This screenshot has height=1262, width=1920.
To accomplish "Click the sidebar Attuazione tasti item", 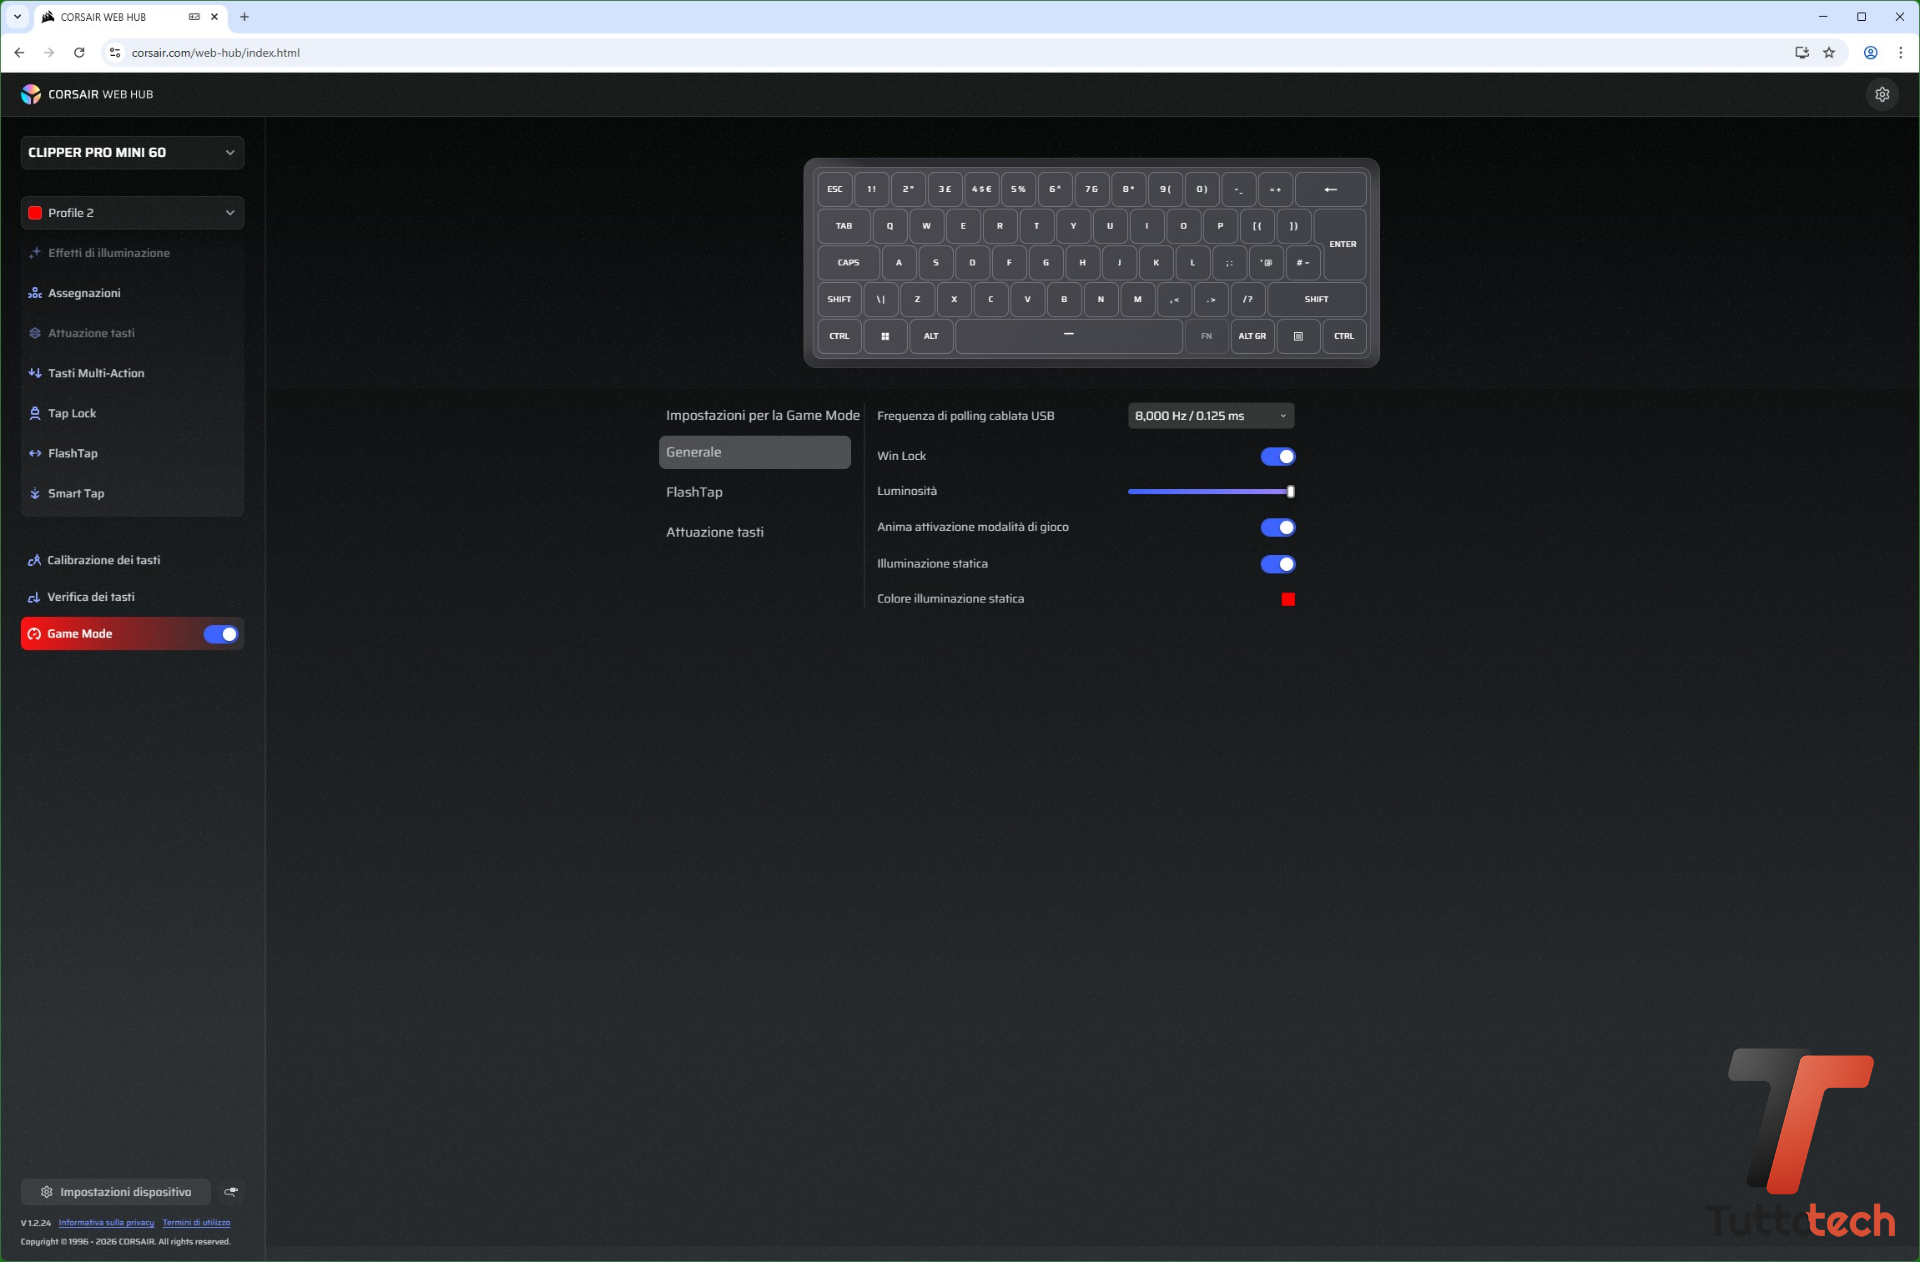I will (132, 333).
